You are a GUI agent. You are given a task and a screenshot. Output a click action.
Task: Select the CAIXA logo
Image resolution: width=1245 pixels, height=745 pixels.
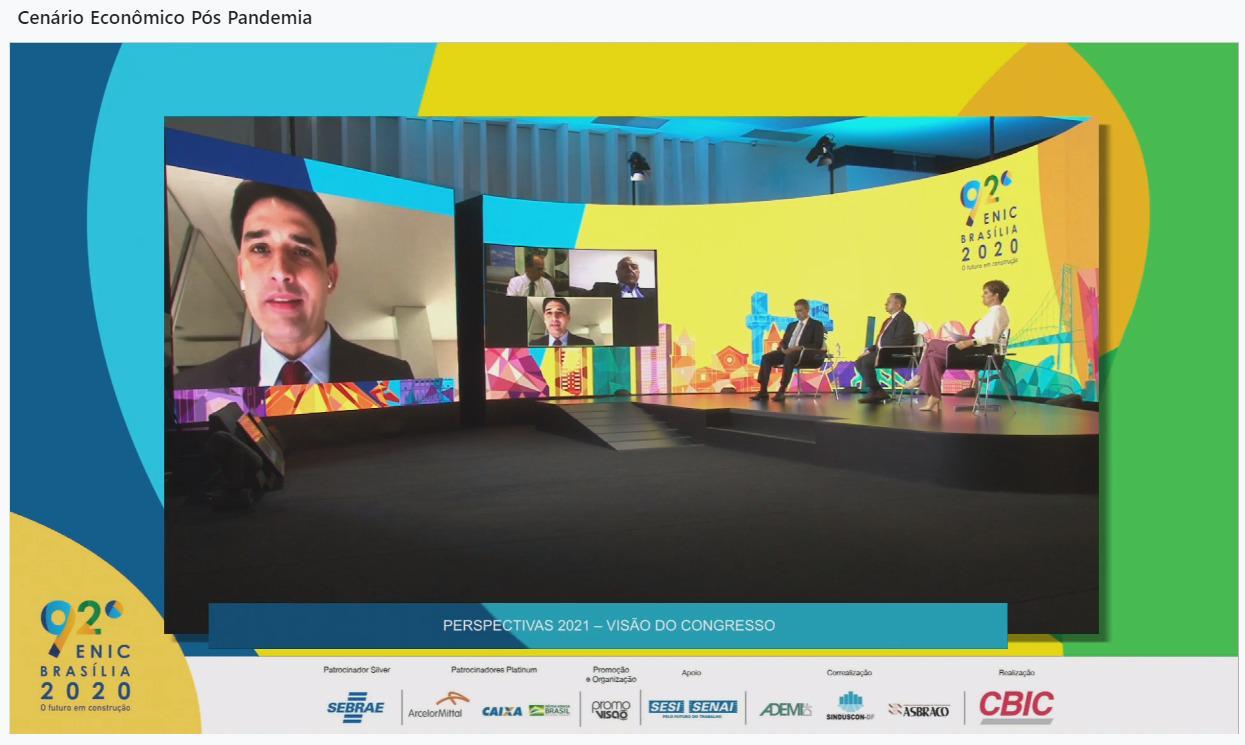(502, 711)
